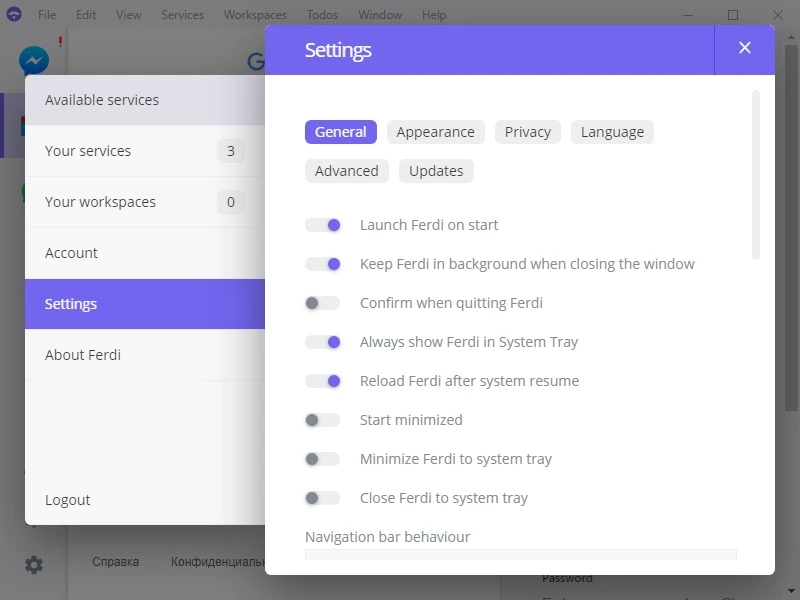800x600 pixels.
Task: Open the Window menu
Action: [380, 15]
